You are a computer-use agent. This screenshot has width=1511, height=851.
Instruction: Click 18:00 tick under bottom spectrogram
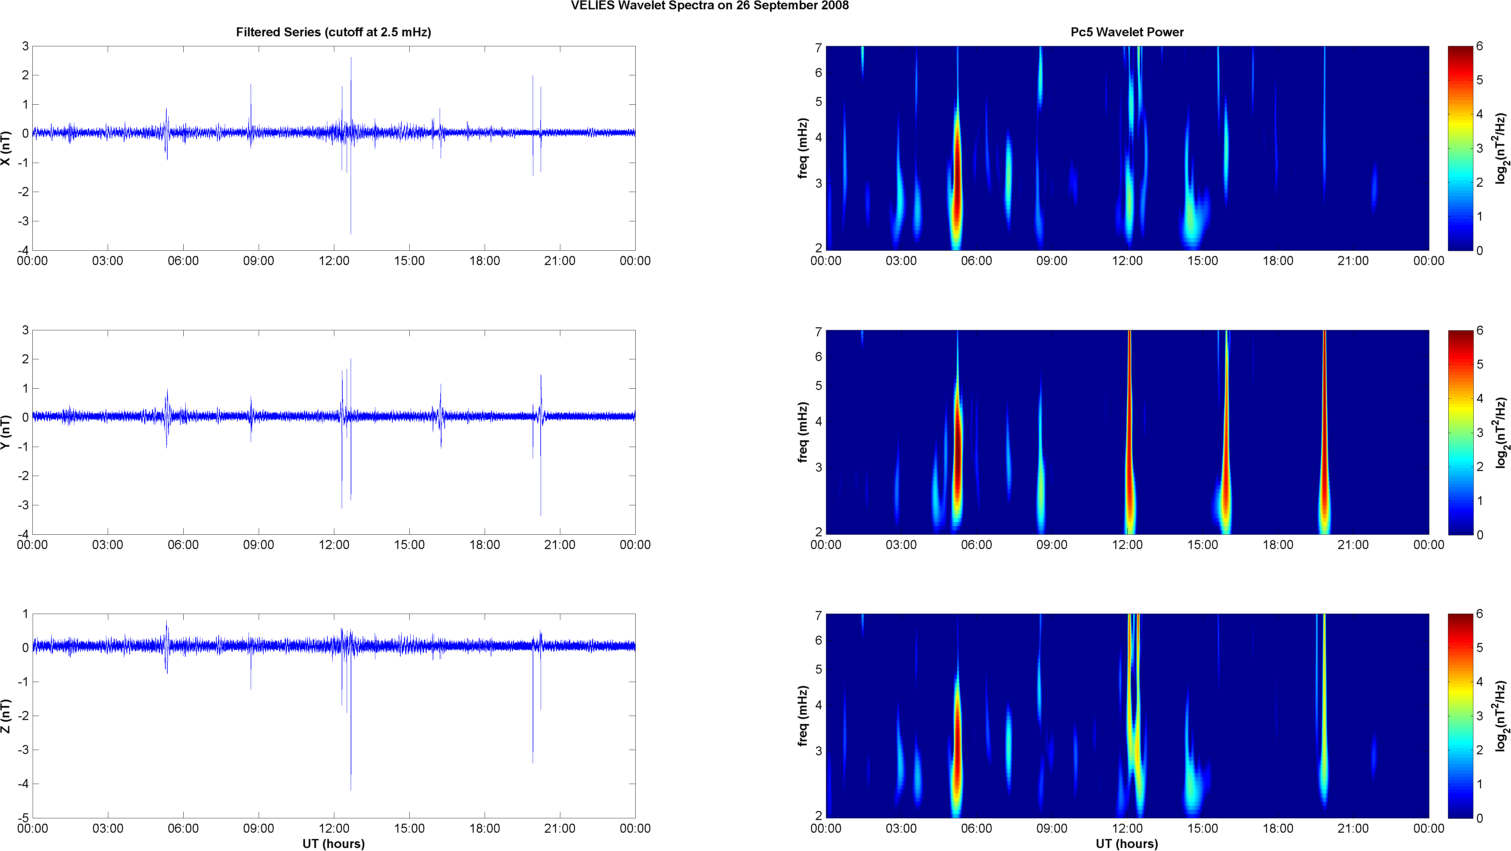tap(1278, 828)
